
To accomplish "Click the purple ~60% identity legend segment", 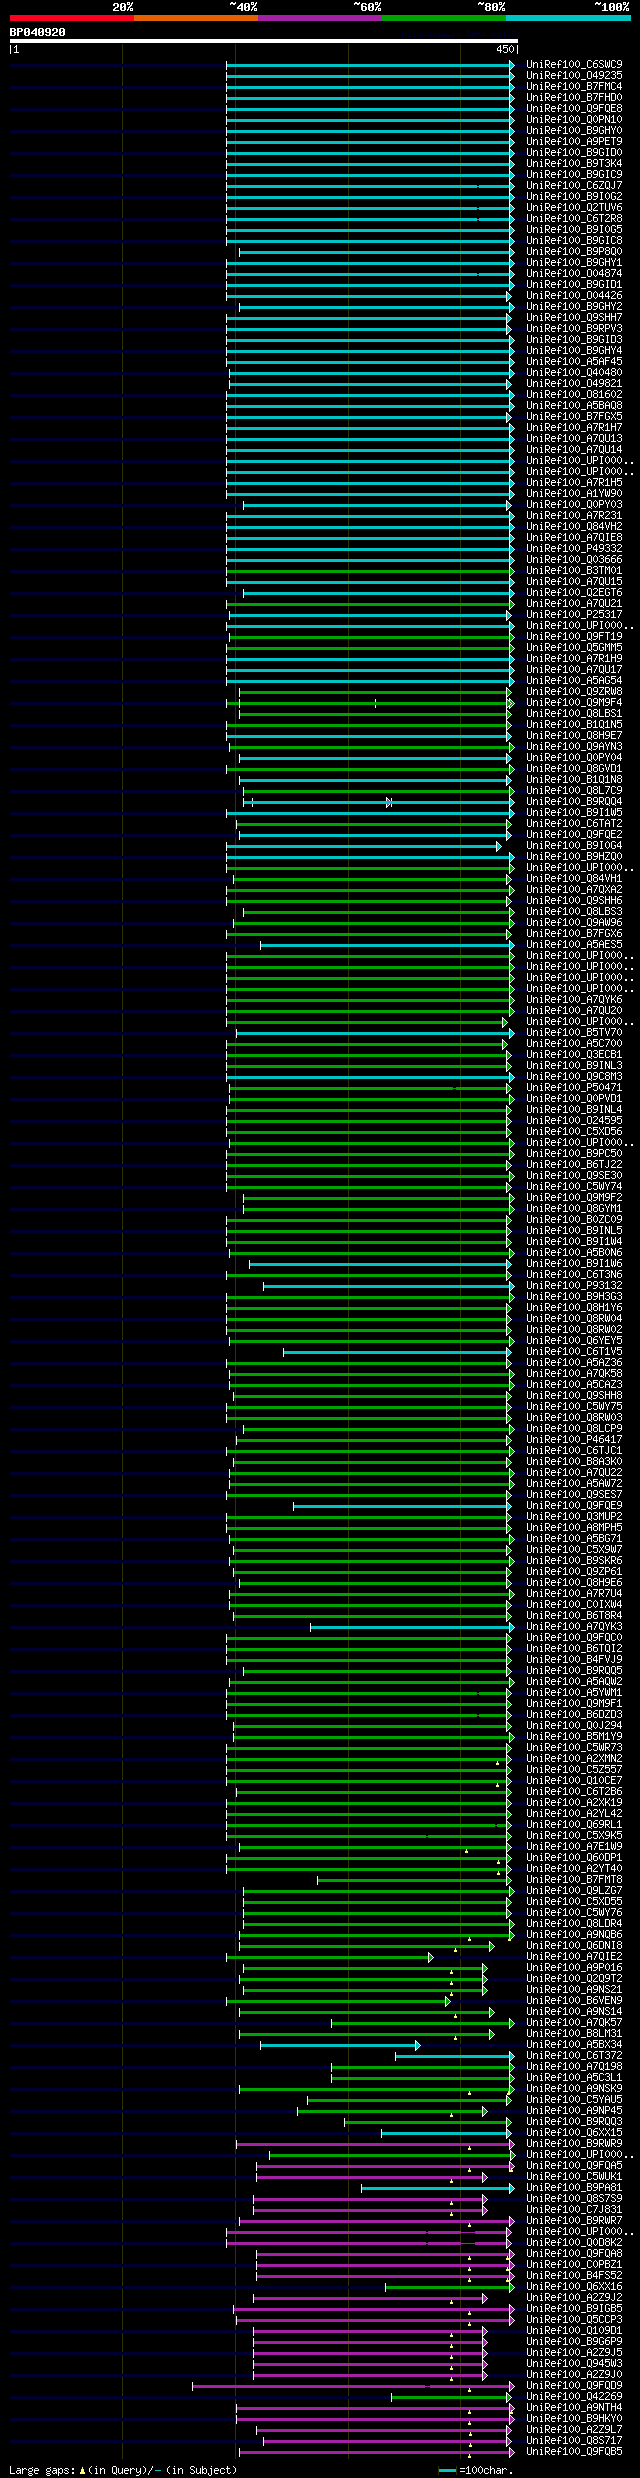I will point(320,18).
